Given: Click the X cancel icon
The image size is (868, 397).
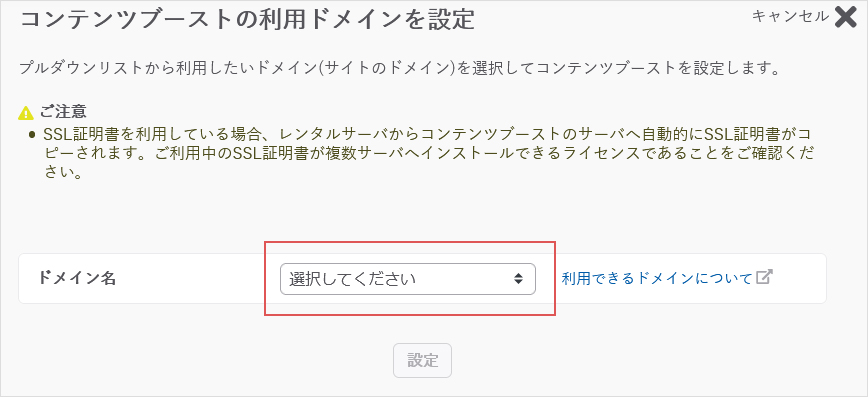Looking at the screenshot, I should point(845,17).
